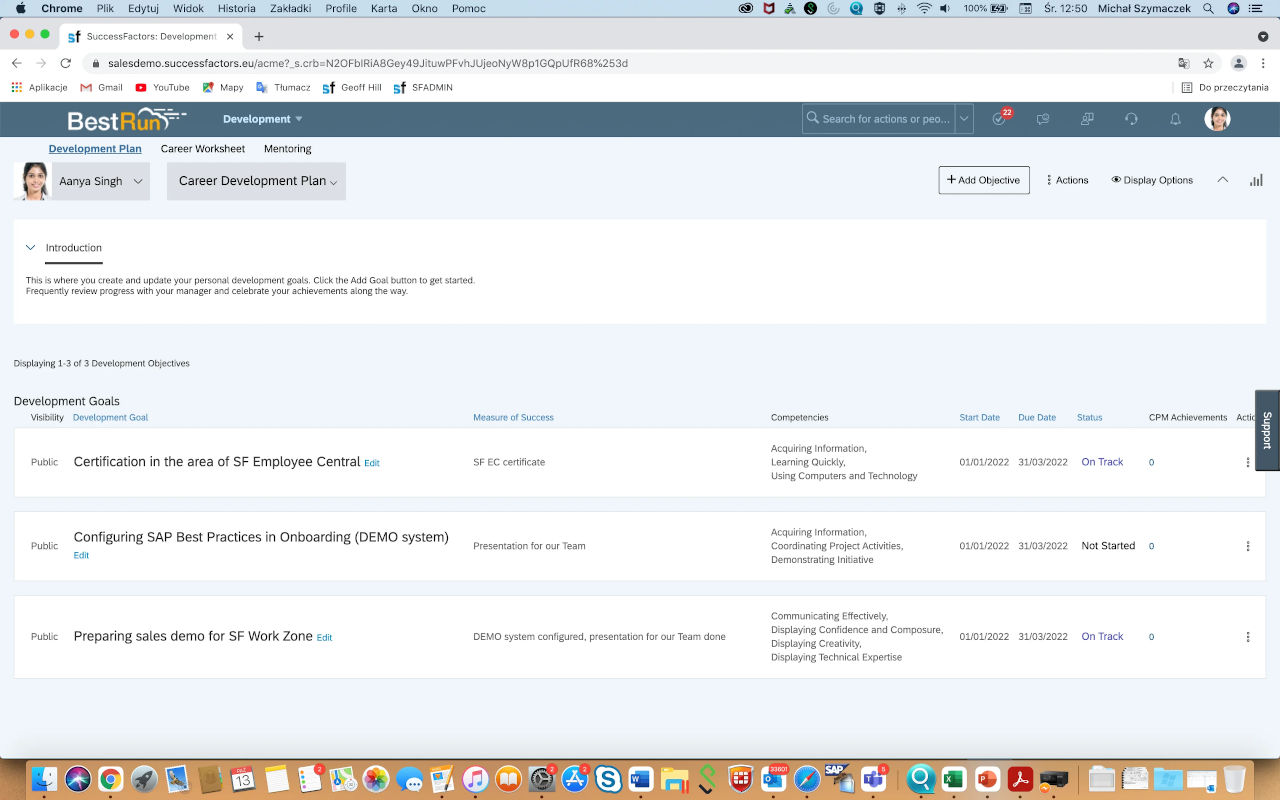Switch to the Development Plan tab

tap(95, 149)
